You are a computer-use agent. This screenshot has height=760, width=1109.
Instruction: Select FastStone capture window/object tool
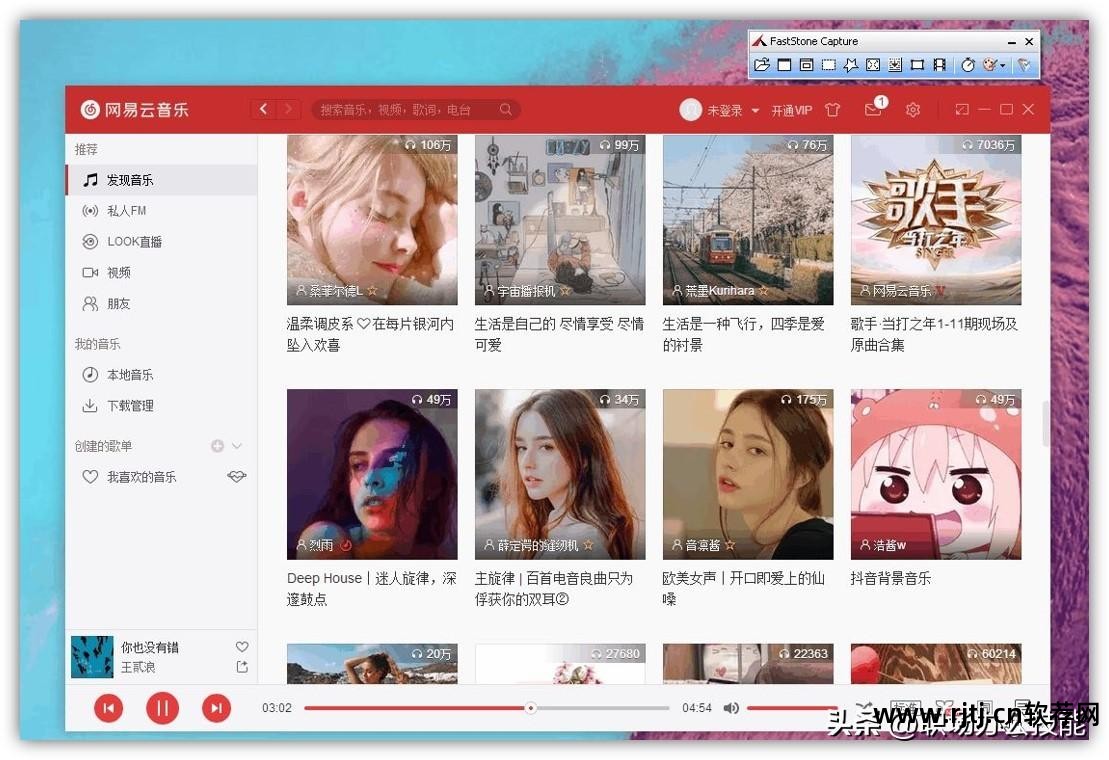click(x=806, y=65)
